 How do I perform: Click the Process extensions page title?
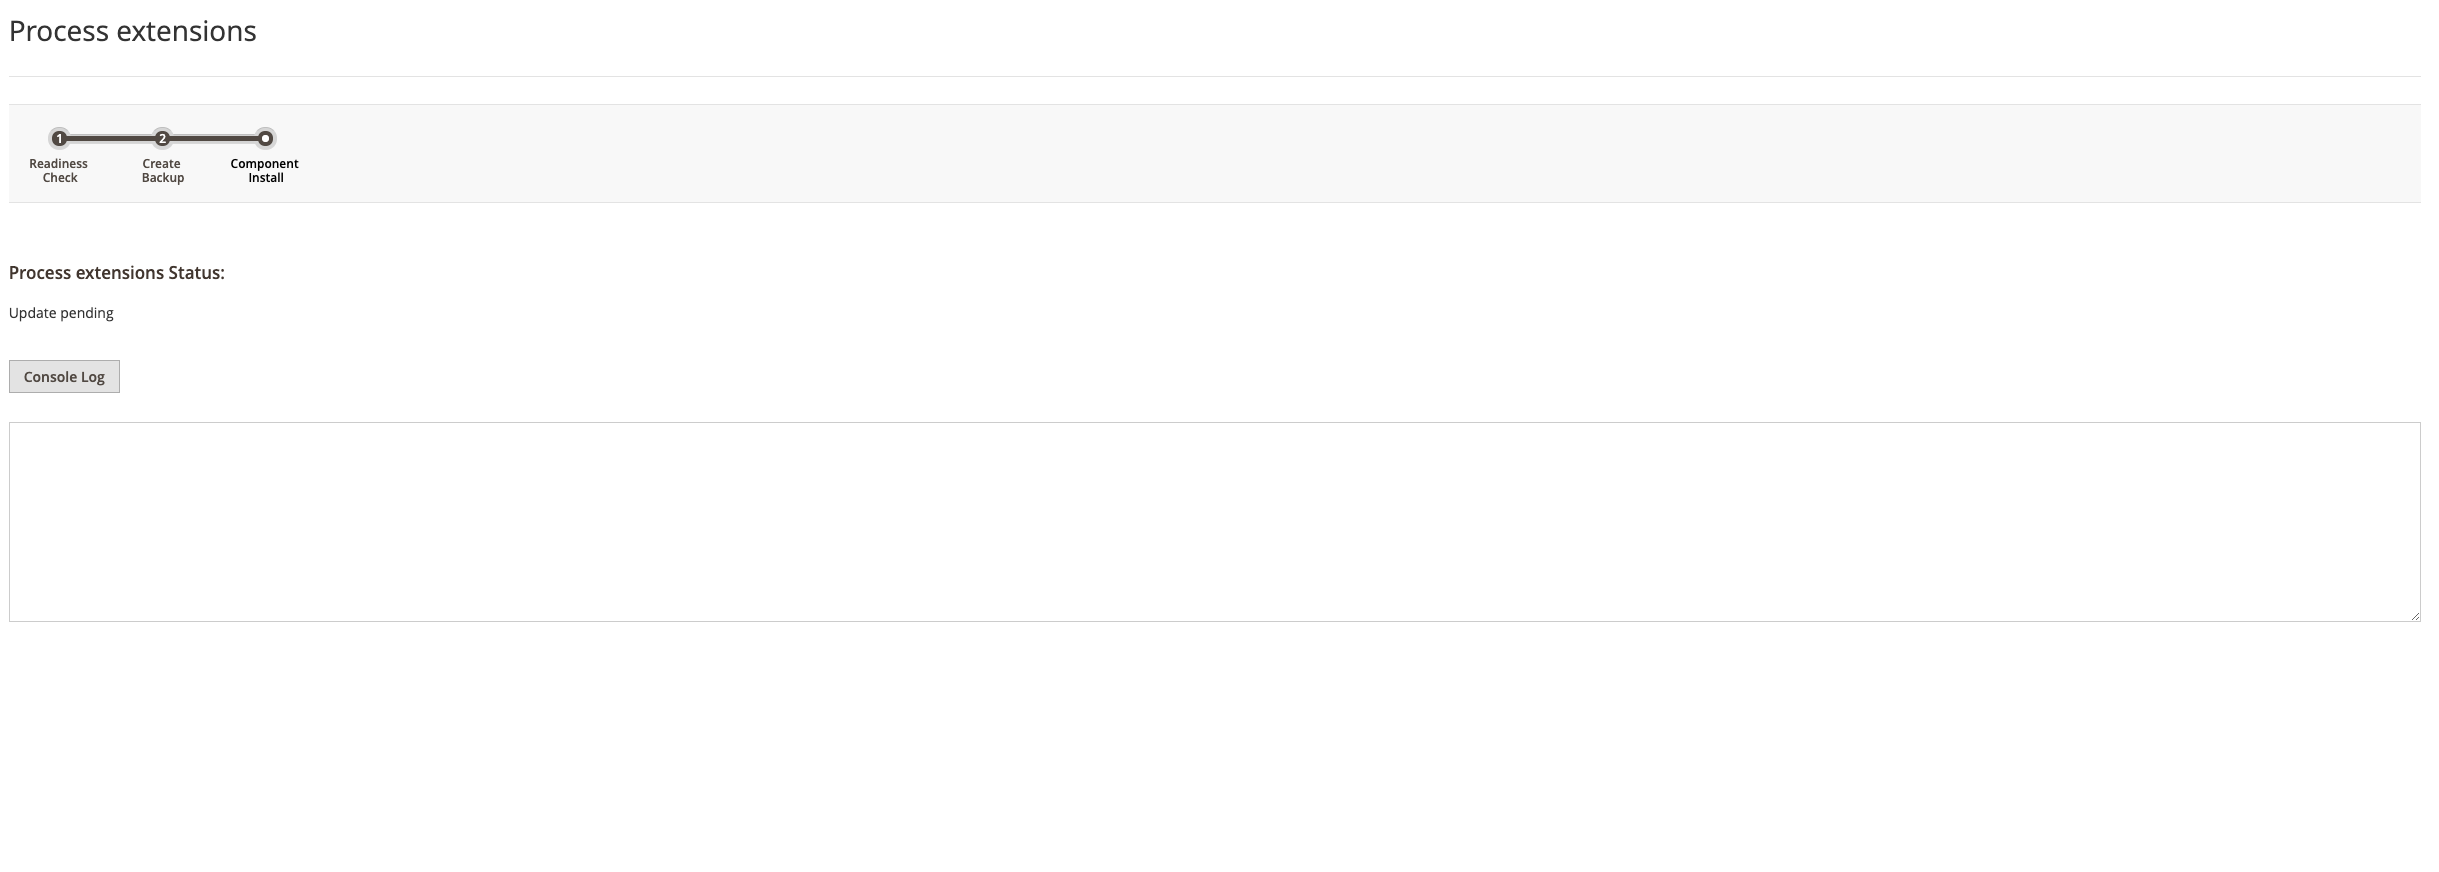pyautogui.click(x=133, y=31)
